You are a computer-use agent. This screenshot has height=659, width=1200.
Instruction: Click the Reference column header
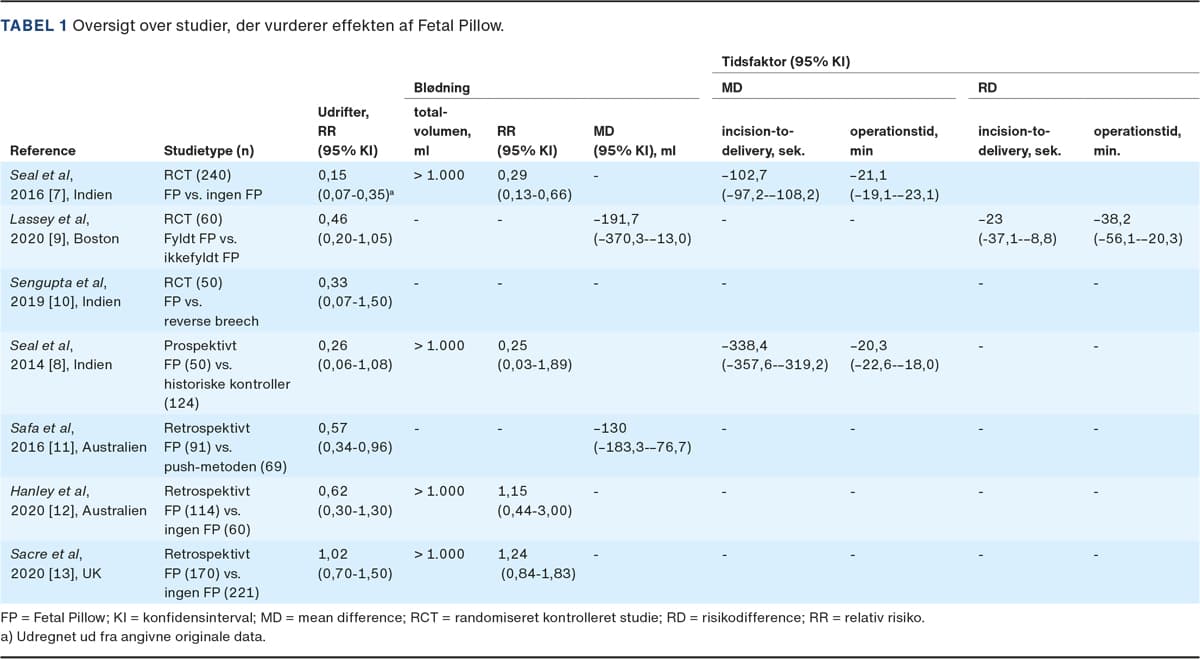click(x=43, y=151)
